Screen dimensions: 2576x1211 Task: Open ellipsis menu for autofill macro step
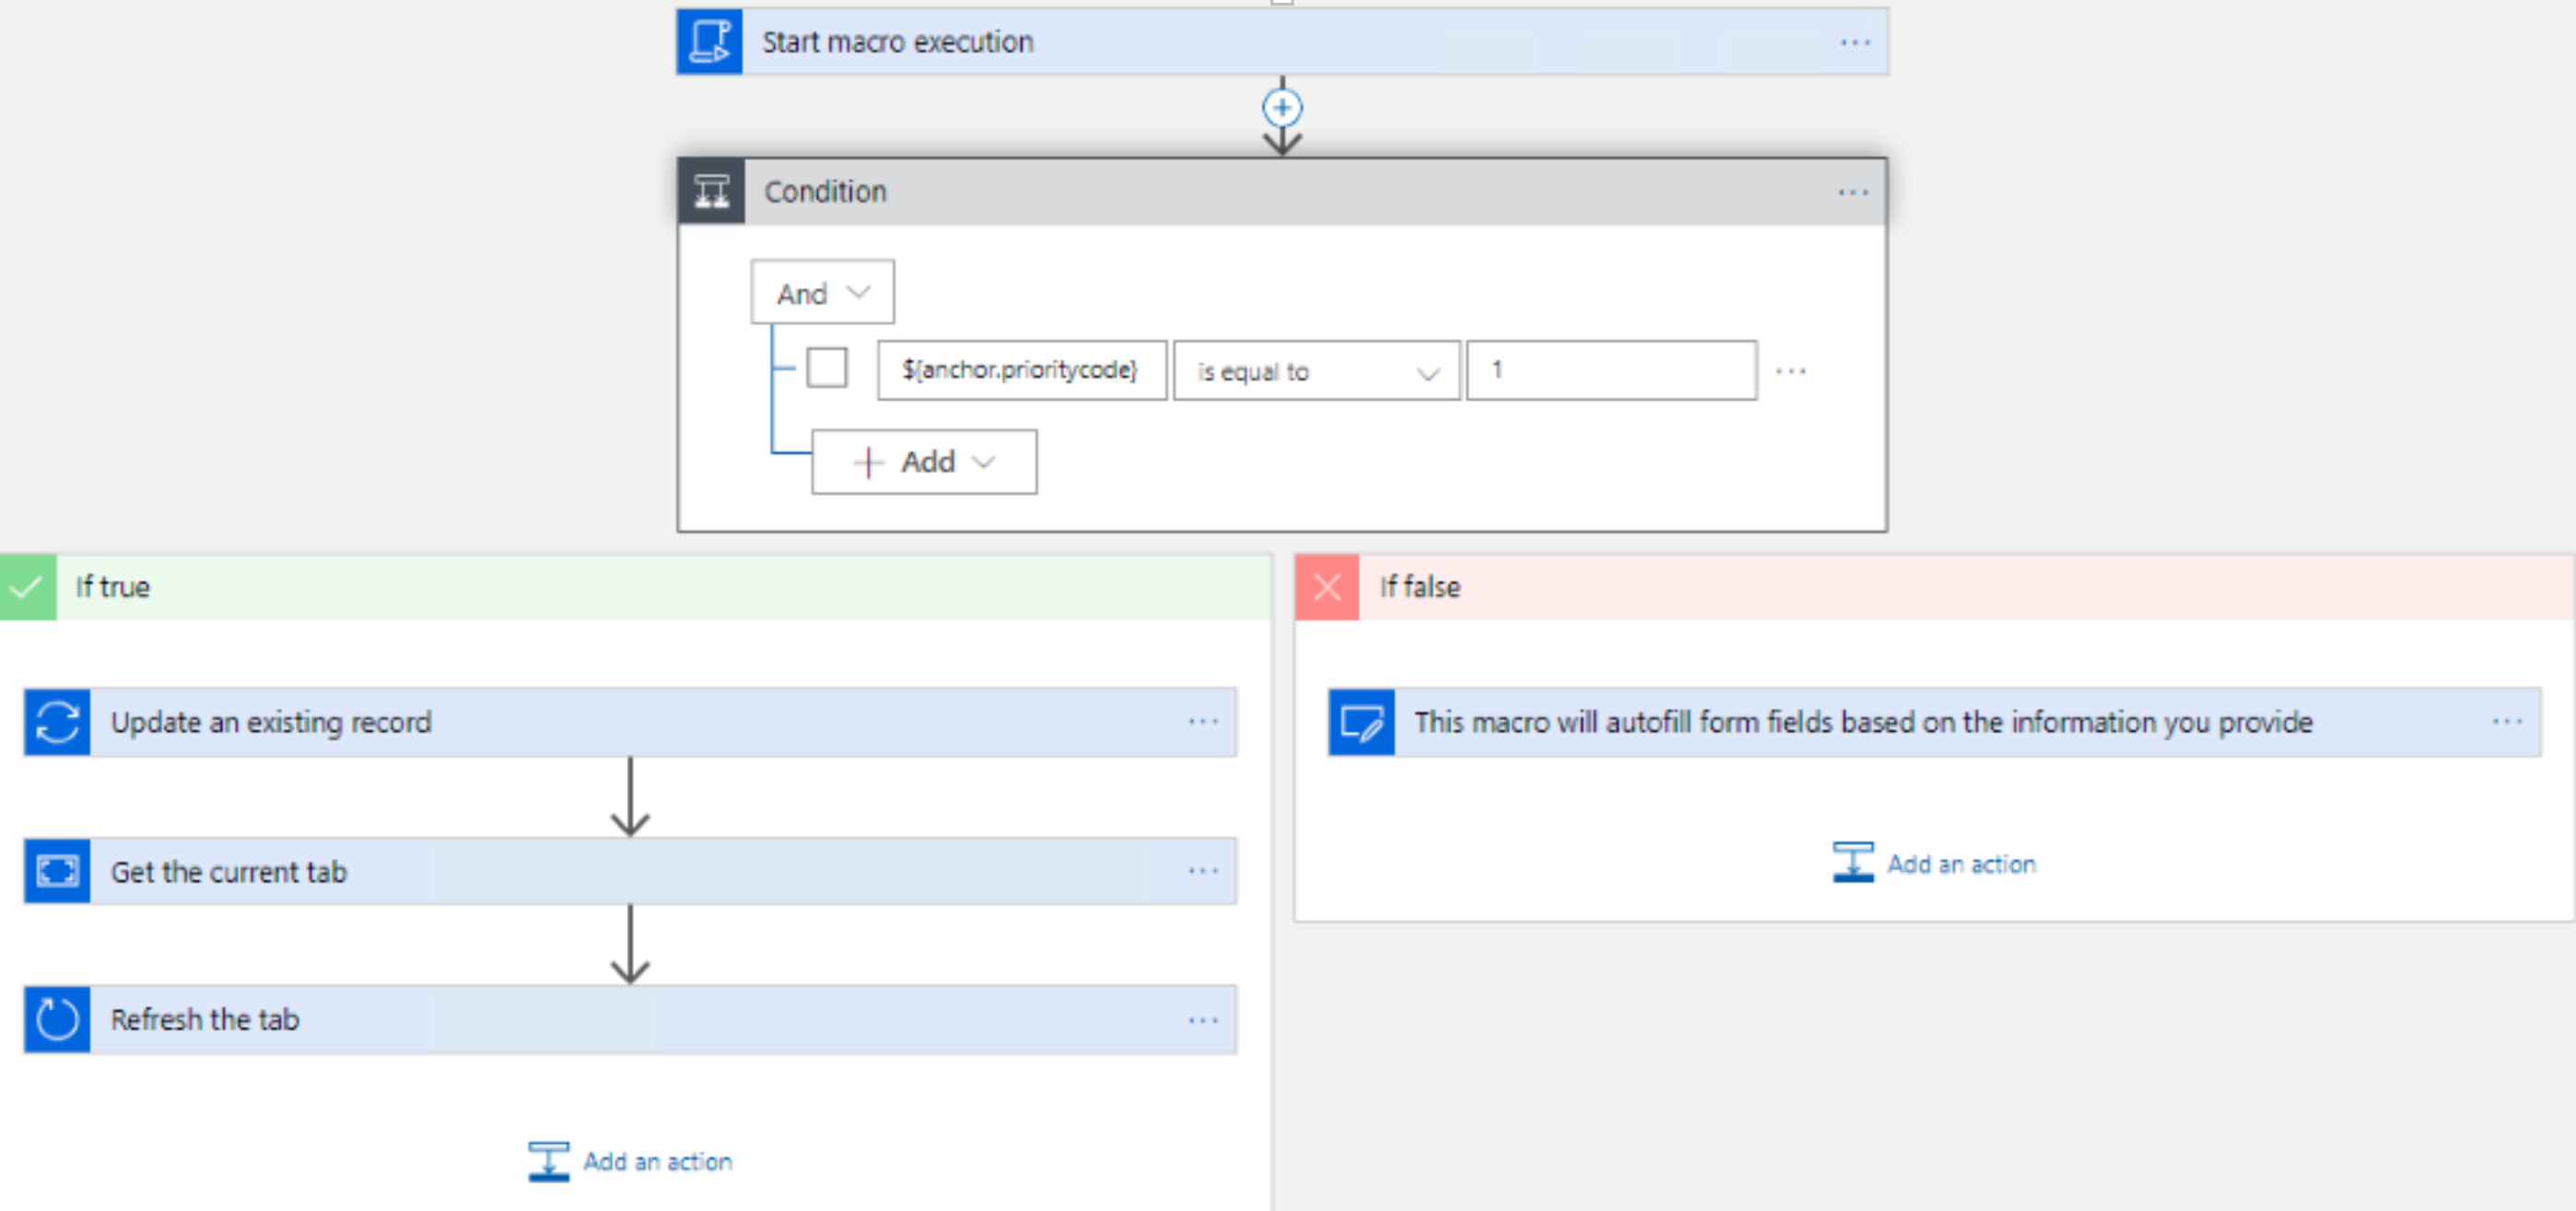pyautogui.click(x=2507, y=722)
